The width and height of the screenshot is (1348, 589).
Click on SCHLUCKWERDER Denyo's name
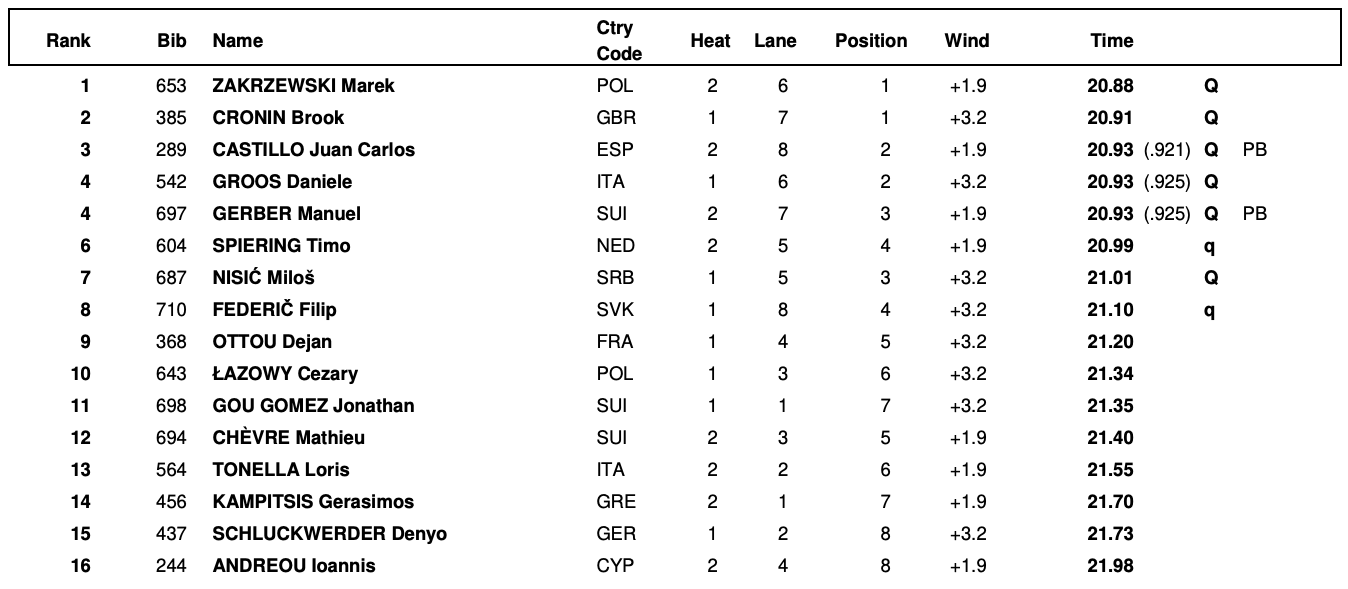[329, 534]
